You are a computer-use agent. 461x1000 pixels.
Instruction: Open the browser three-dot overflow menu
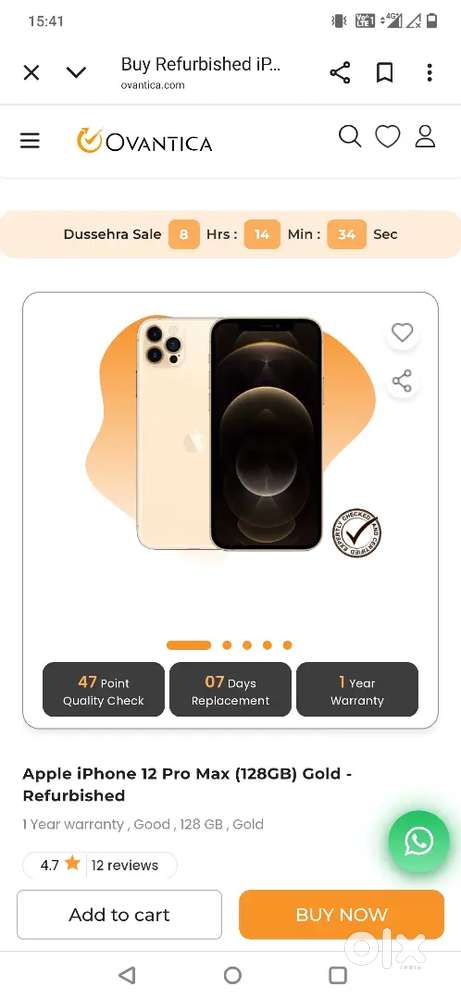point(430,73)
